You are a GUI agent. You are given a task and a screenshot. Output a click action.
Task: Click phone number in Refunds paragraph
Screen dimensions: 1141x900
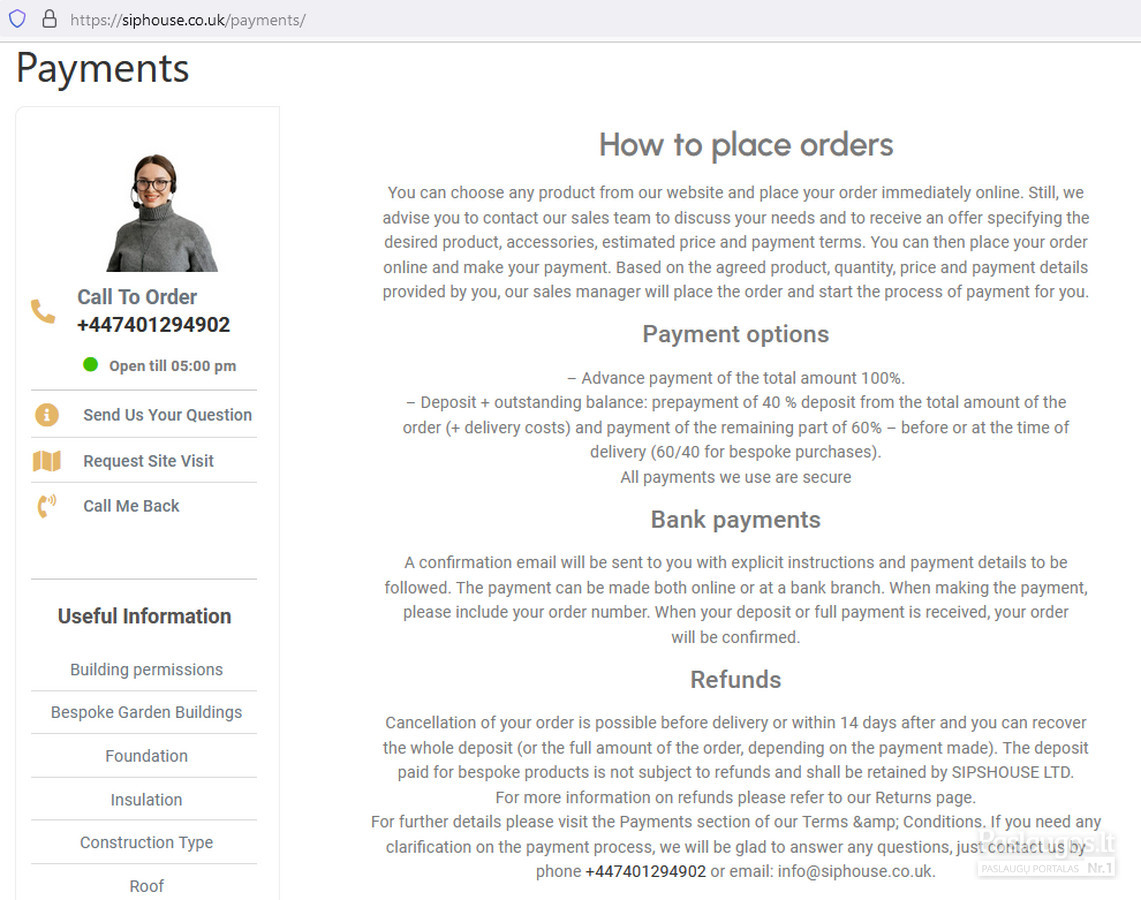pos(645,872)
